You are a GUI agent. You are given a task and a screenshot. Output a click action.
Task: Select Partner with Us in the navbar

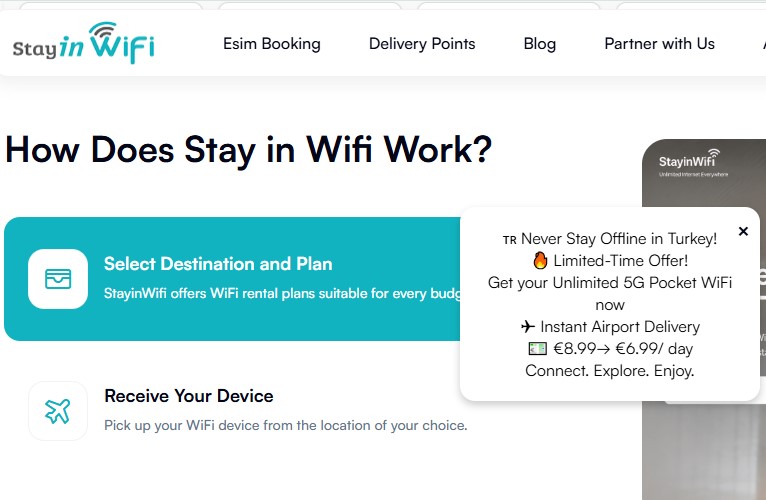click(660, 43)
